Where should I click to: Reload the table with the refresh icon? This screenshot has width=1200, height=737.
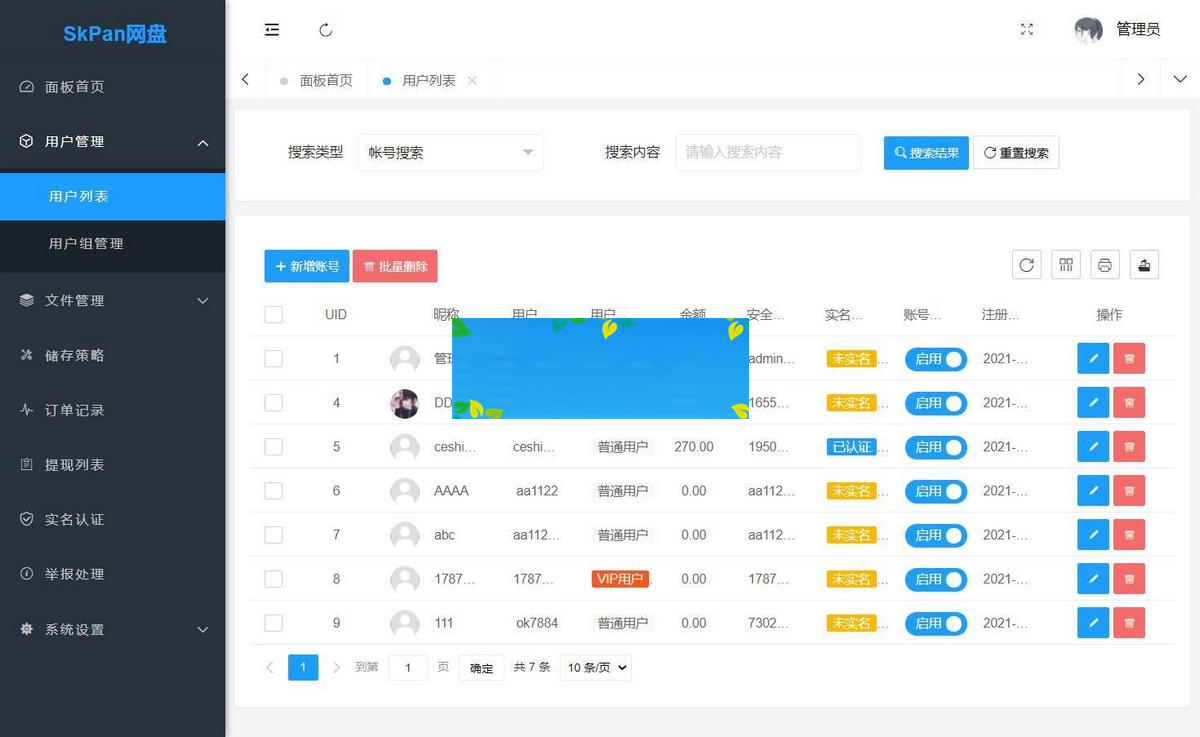(1026, 264)
